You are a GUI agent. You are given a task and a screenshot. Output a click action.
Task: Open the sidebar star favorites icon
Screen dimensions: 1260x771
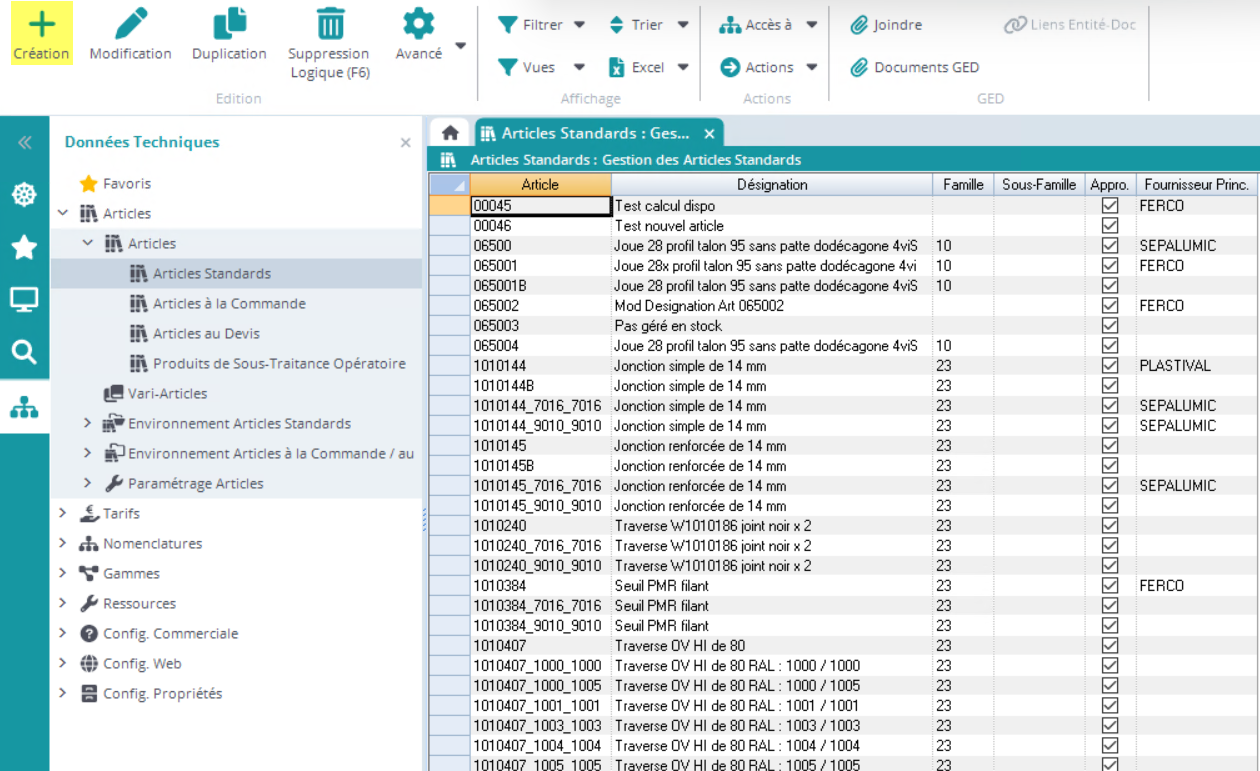[x=24, y=248]
